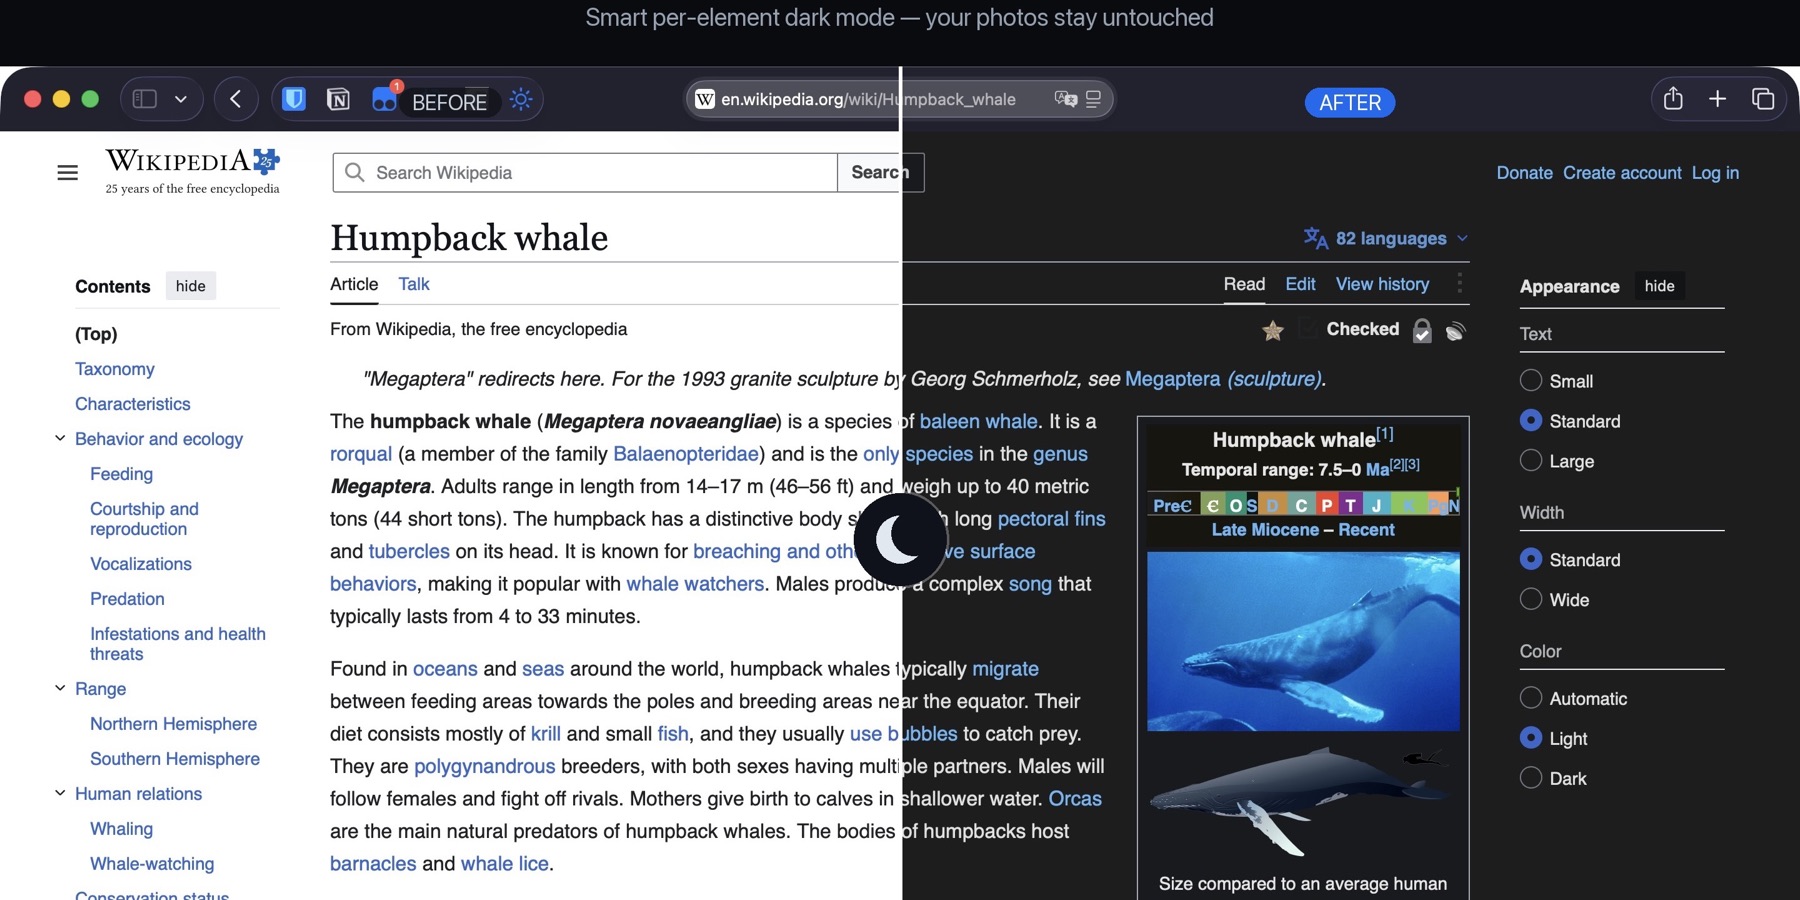This screenshot has height=900, width=1800.
Task: Jump to (Top) in Contents
Action: coord(96,334)
